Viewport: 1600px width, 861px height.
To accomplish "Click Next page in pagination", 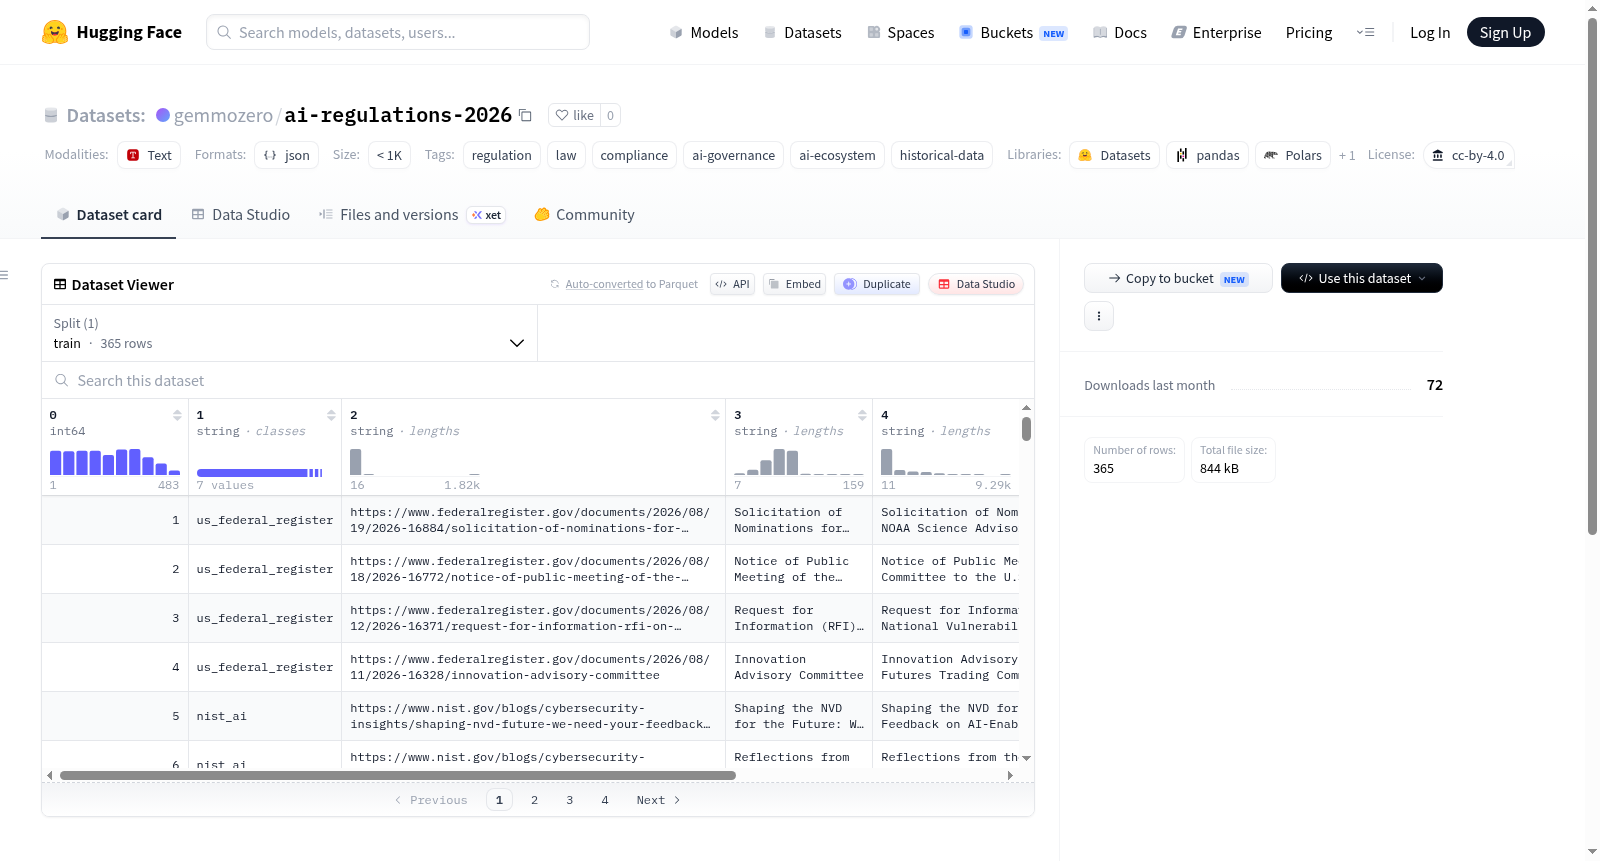I will click(658, 800).
